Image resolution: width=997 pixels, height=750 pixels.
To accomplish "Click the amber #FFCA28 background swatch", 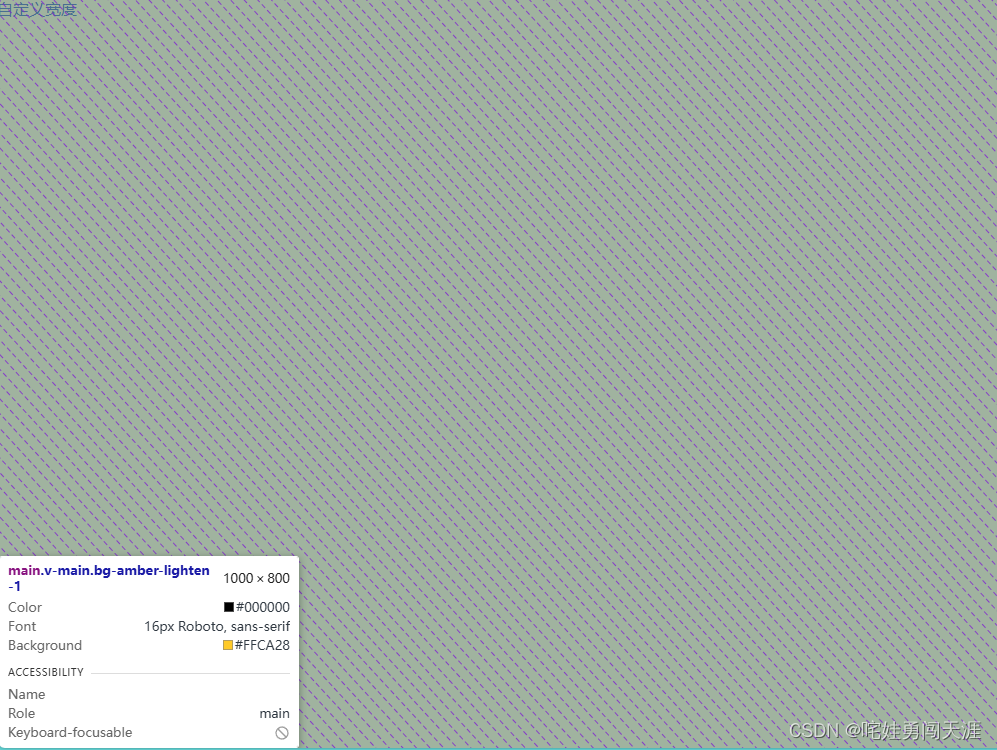I will click(228, 645).
